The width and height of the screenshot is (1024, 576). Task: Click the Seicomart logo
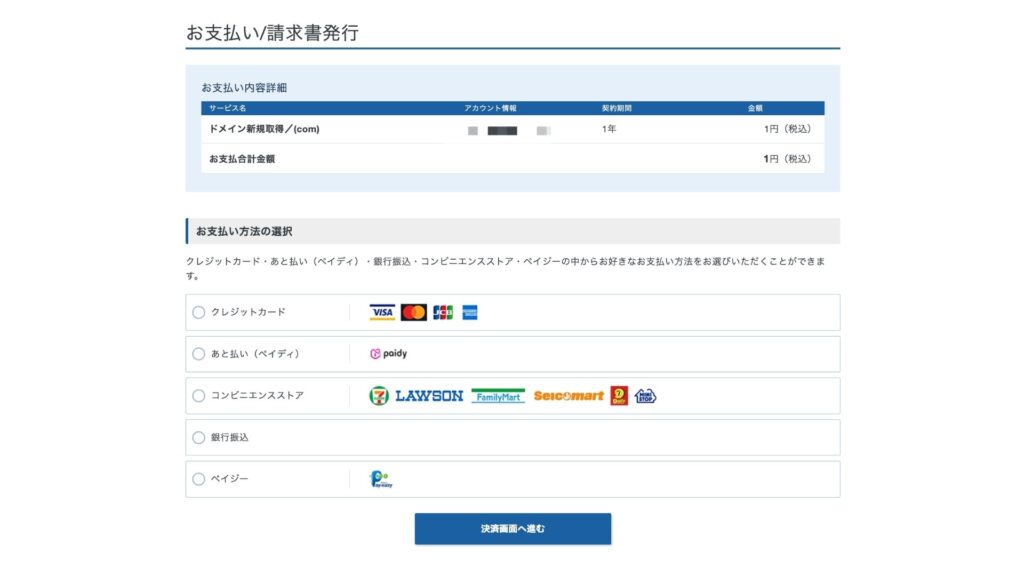[x=568, y=396]
